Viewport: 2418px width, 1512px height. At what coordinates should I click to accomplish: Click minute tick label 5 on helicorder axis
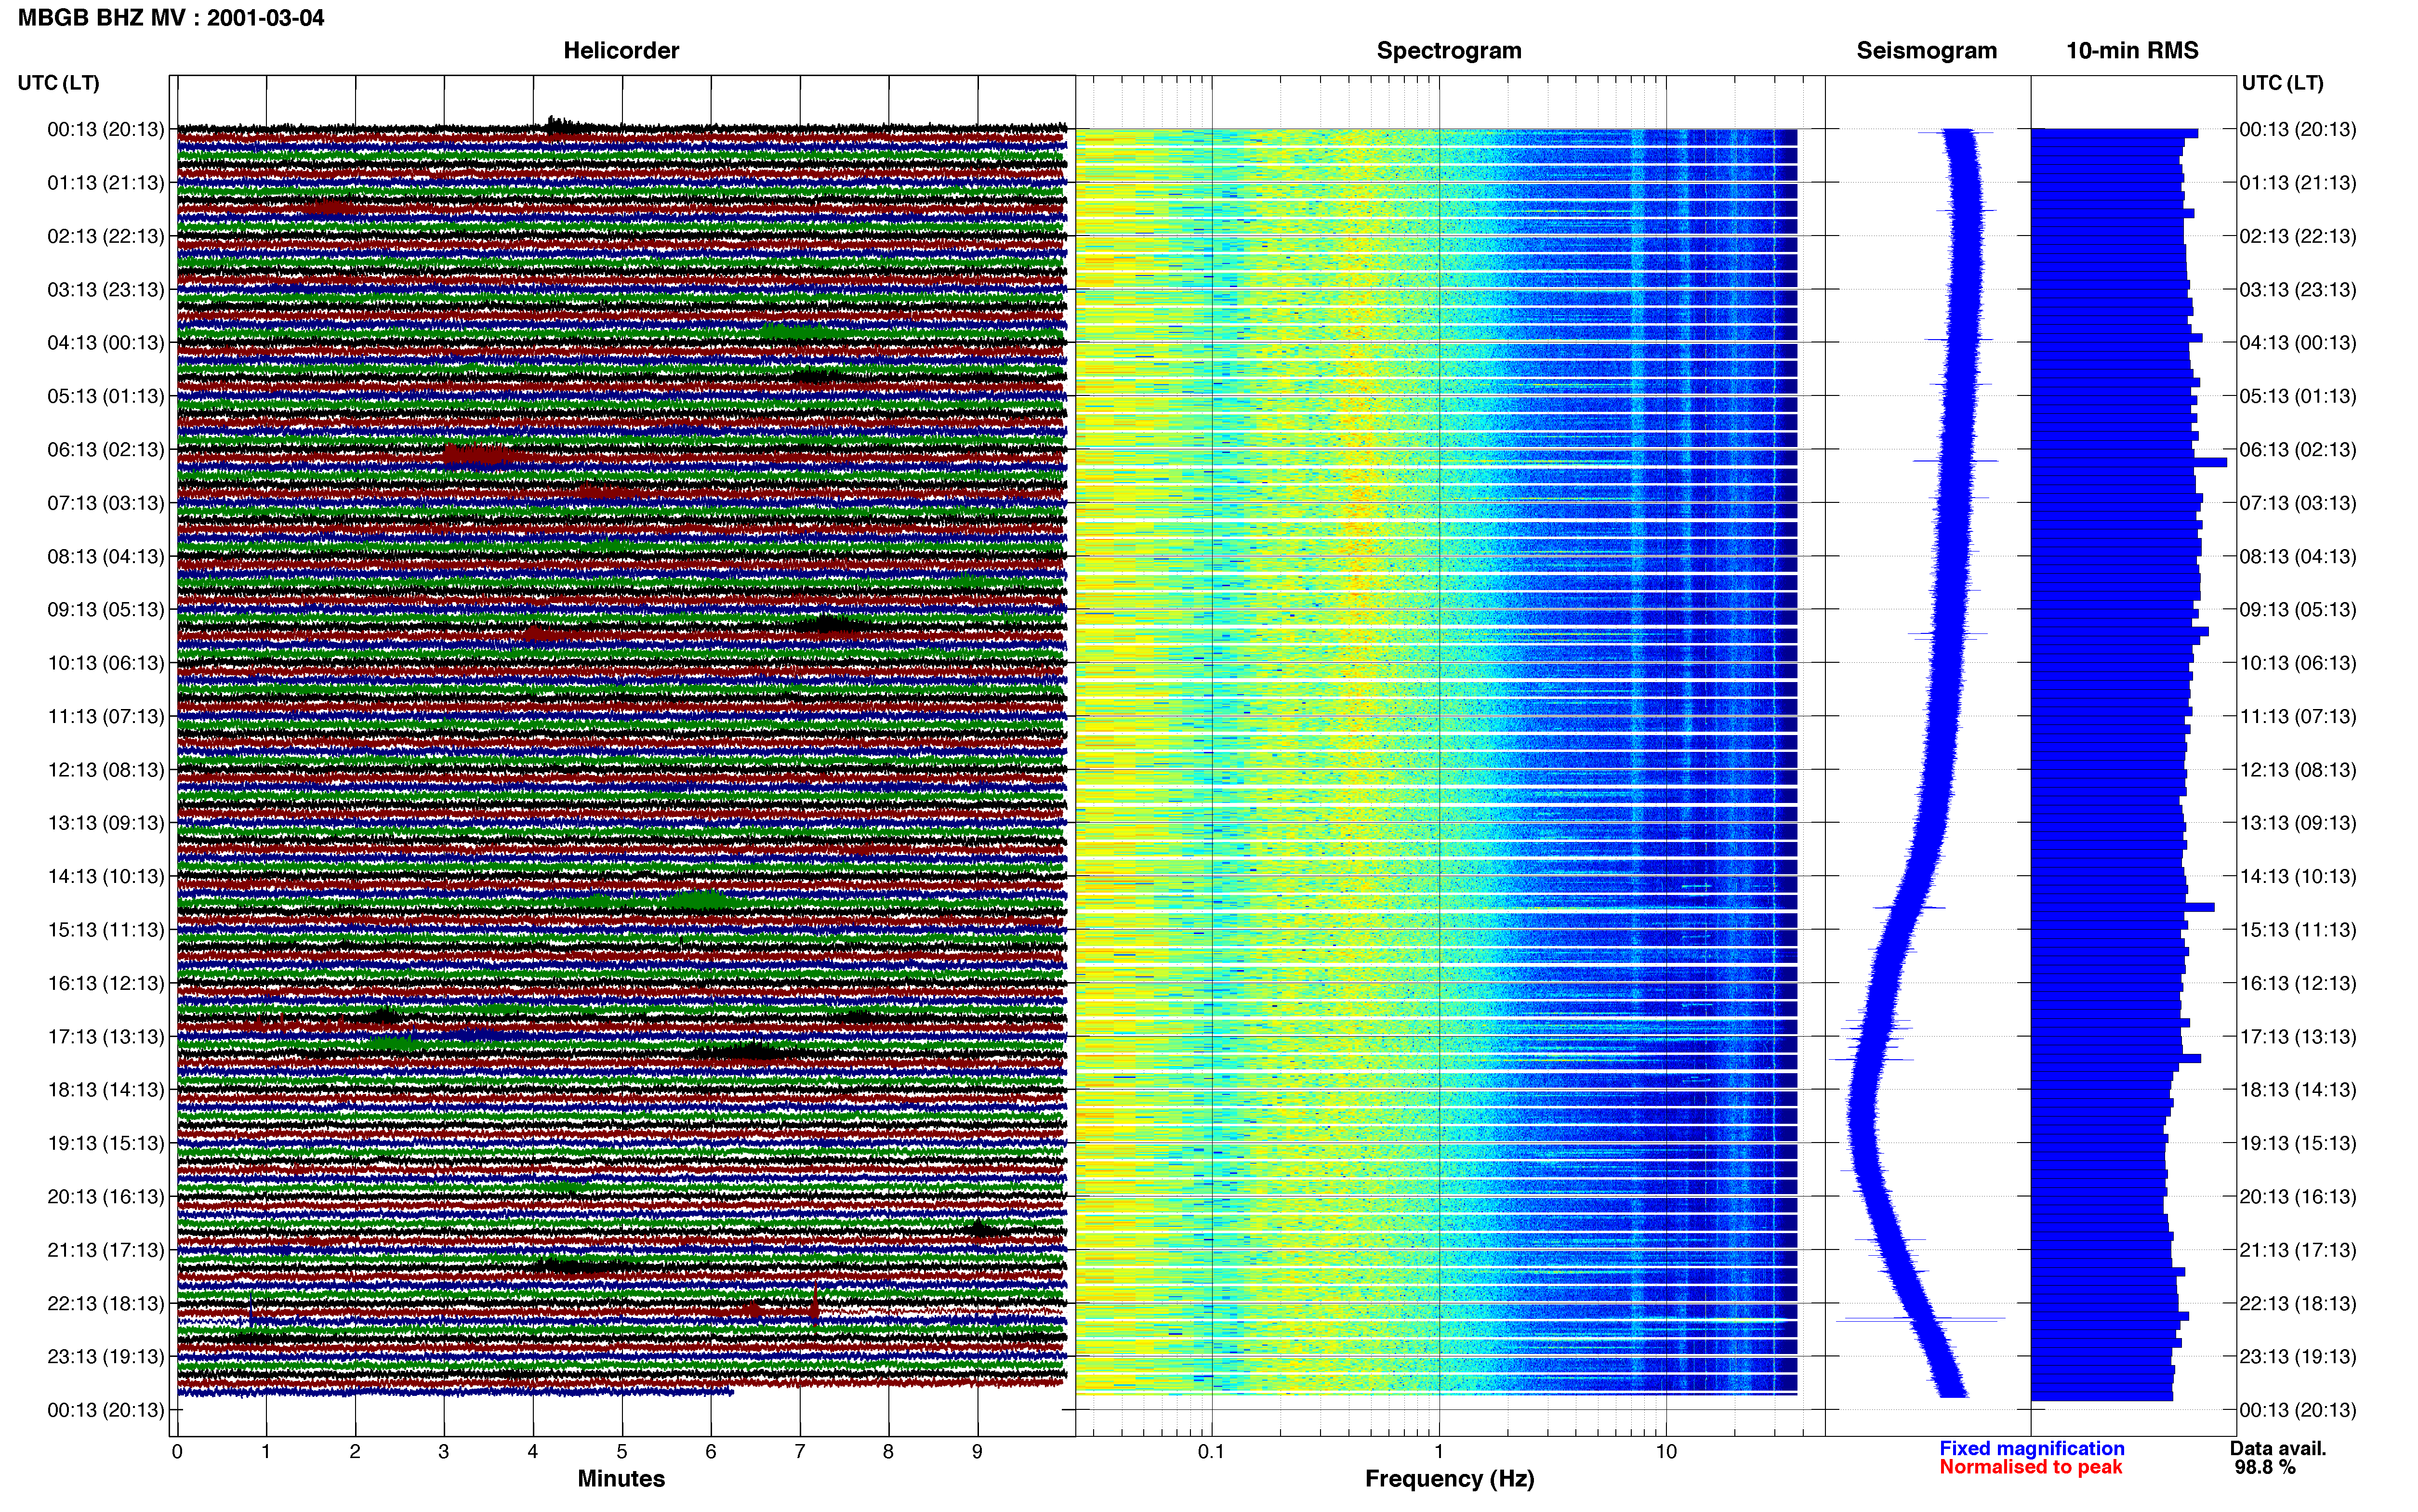point(622,1452)
